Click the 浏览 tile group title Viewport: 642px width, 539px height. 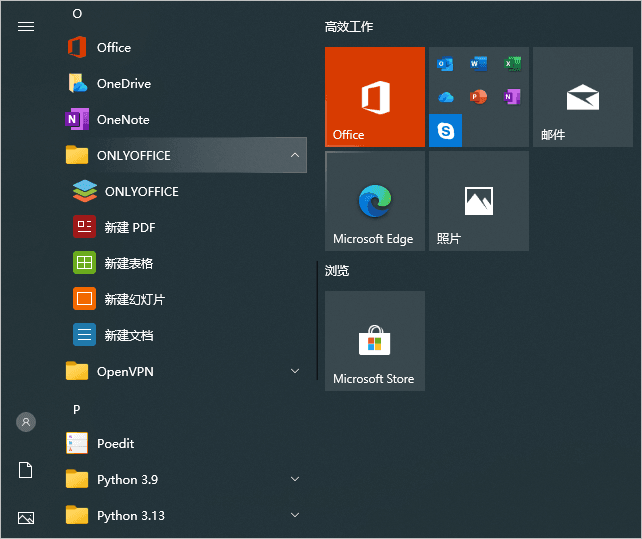pyautogui.click(x=337, y=271)
